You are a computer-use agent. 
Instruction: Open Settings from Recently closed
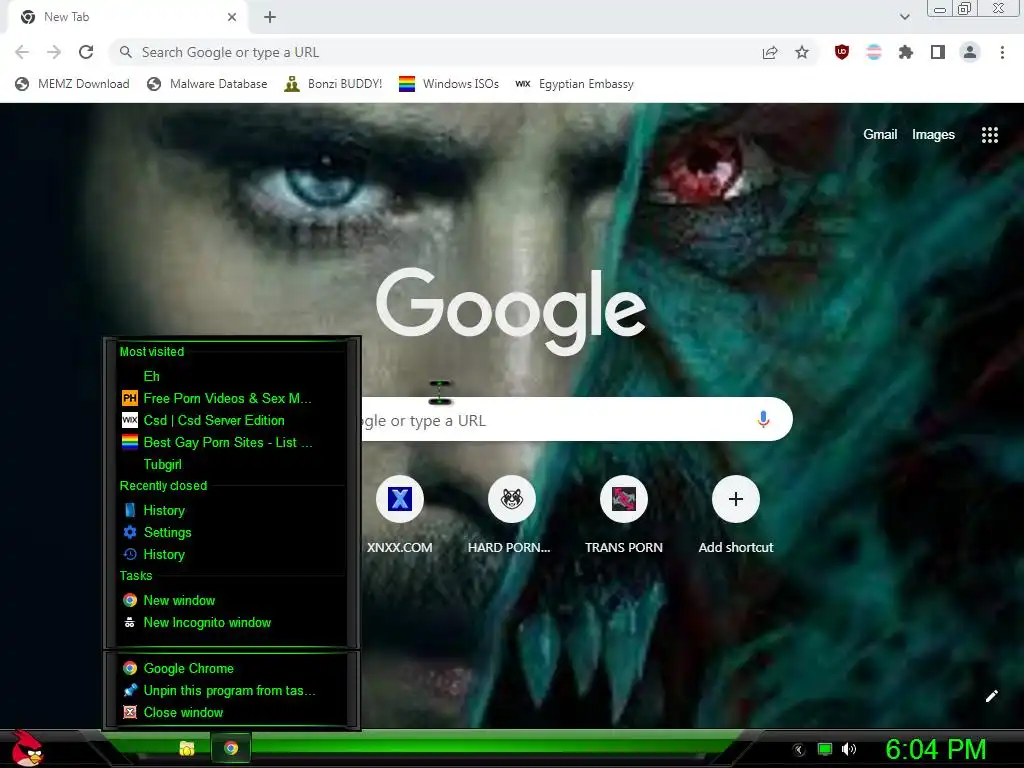click(231, 532)
